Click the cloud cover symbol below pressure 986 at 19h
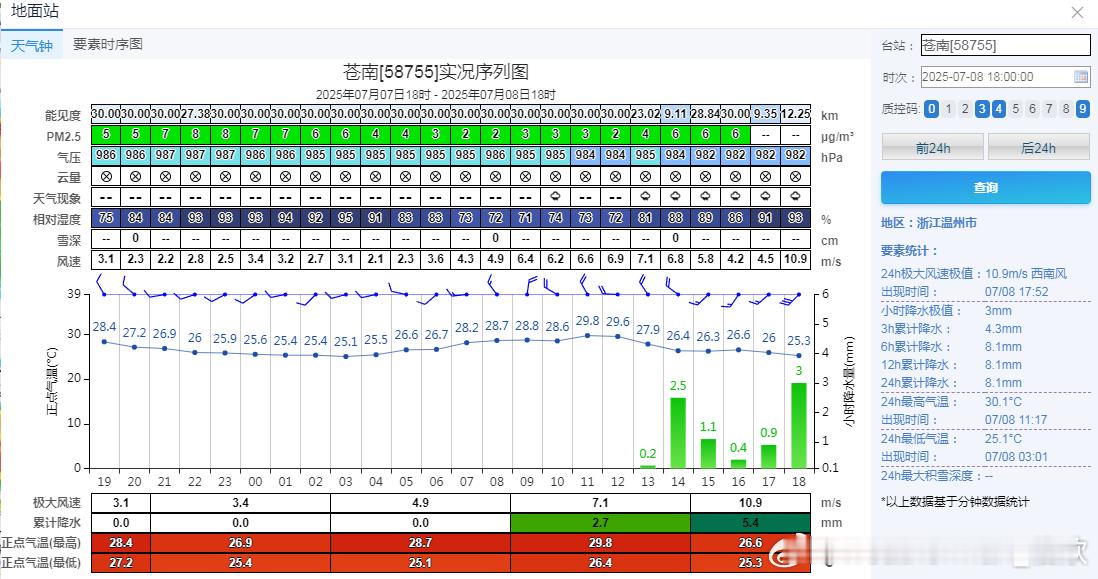Screen dimensions: 1098x579 click(x=106, y=177)
